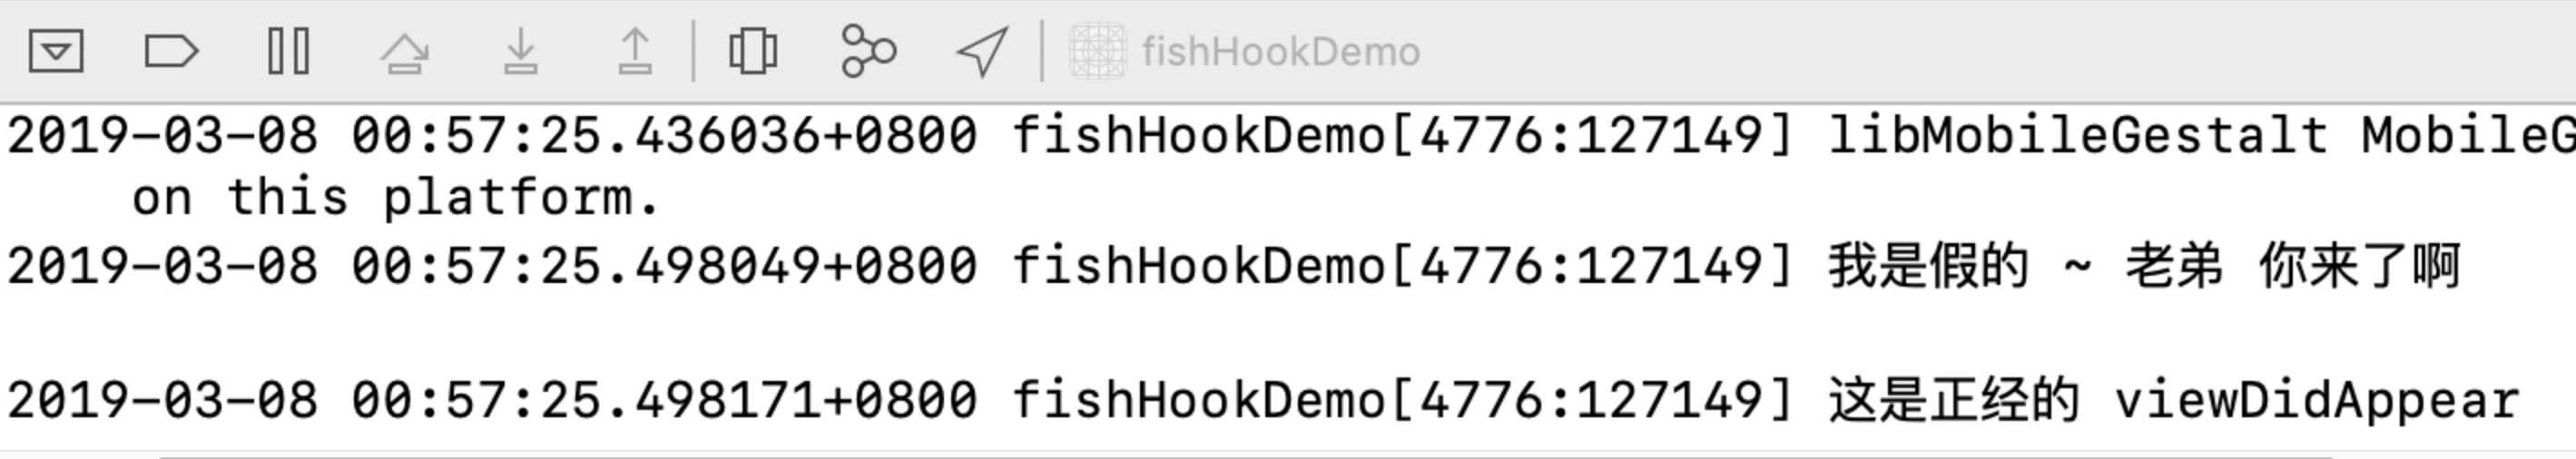Click the empty console line above last log
The height and width of the screenshot is (459, 2576).
pyautogui.click(x=1288, y=333)
